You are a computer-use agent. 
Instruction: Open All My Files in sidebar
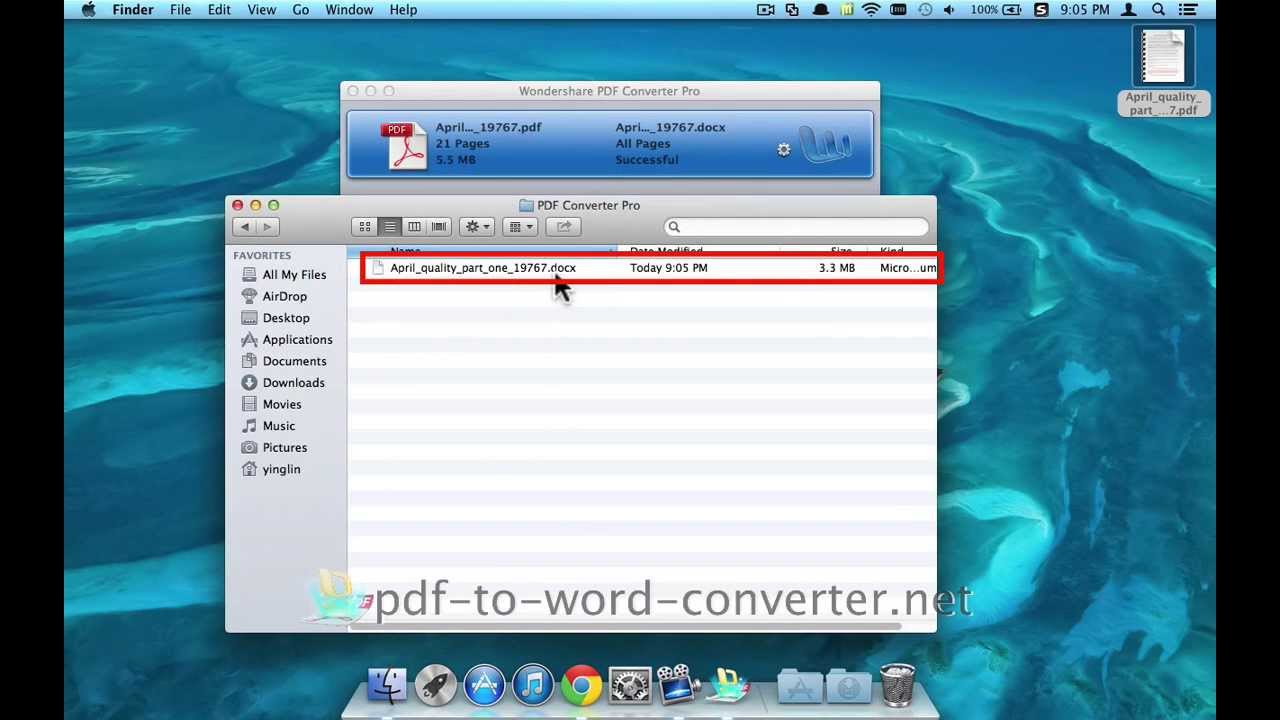tap(294, 275)
